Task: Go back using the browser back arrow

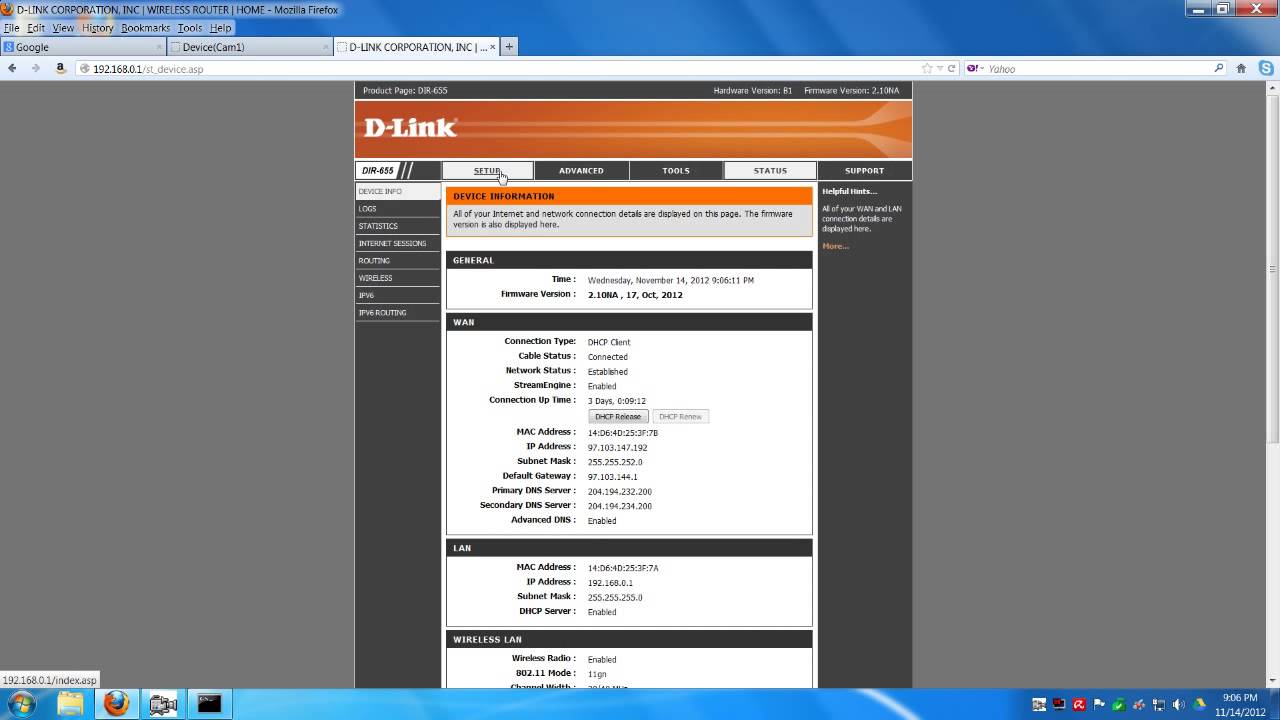Action: point(12,68)
